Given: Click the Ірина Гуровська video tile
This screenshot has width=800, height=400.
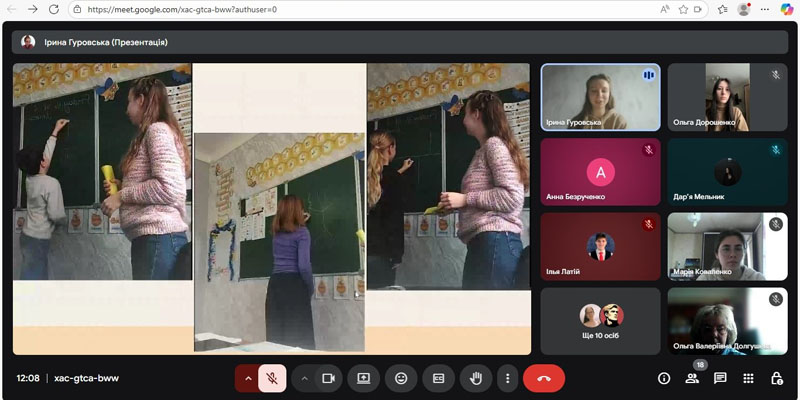Looking at the screenshot, I should point(600,98).
